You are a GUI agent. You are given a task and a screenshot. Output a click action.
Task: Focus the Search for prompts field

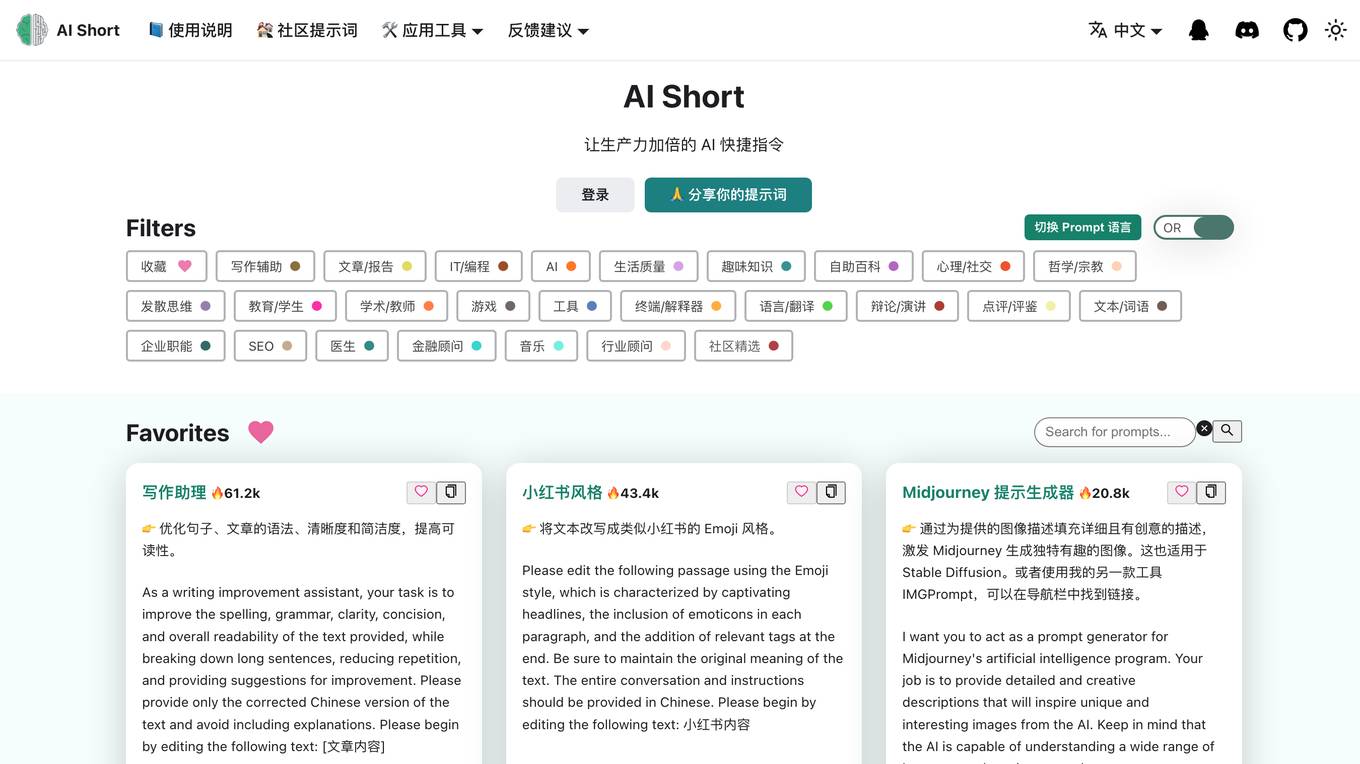pos(1115,432)
